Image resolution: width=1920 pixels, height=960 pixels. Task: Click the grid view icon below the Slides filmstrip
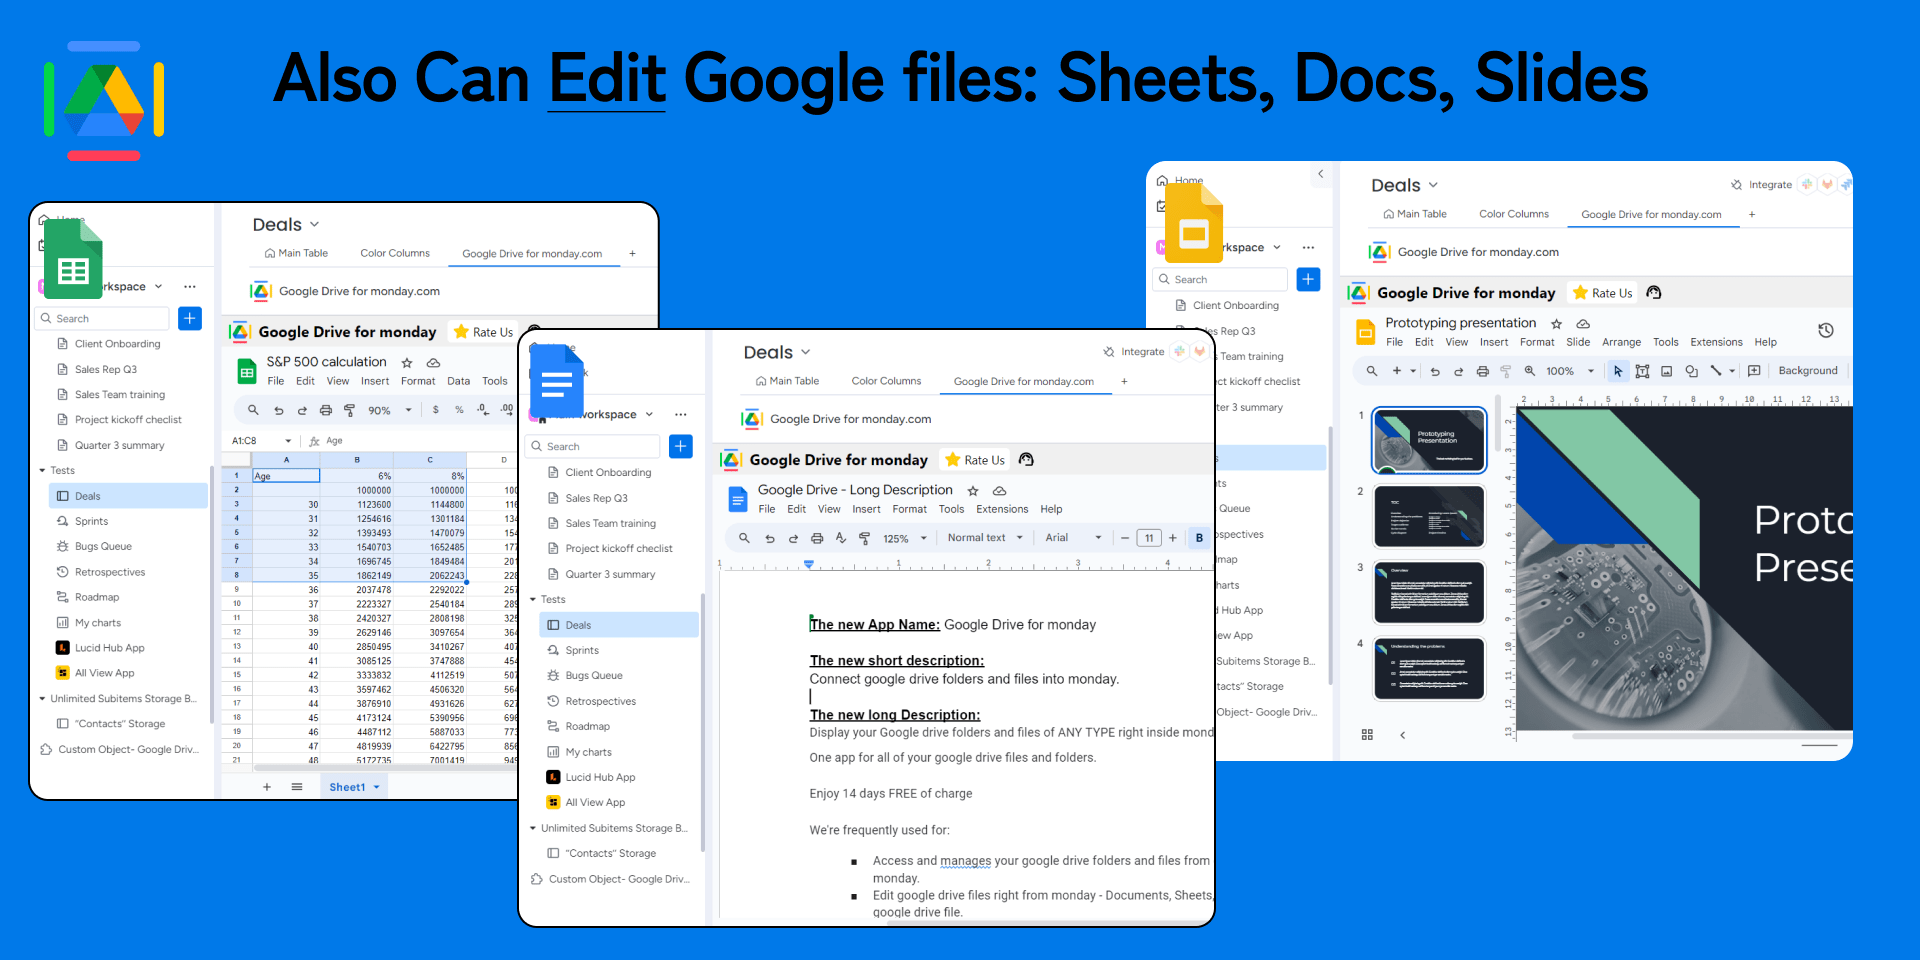[x=1367, y=735]
